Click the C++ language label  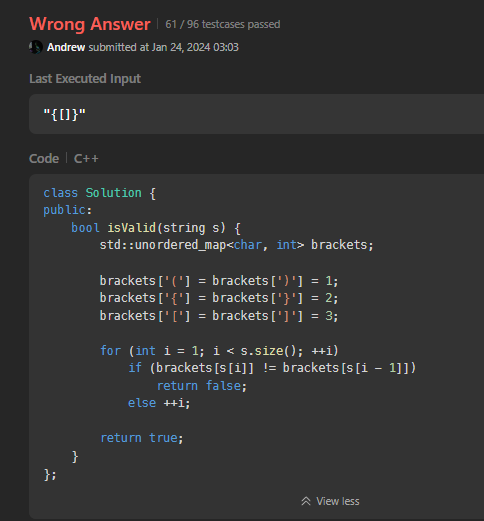tap(86, 158)
